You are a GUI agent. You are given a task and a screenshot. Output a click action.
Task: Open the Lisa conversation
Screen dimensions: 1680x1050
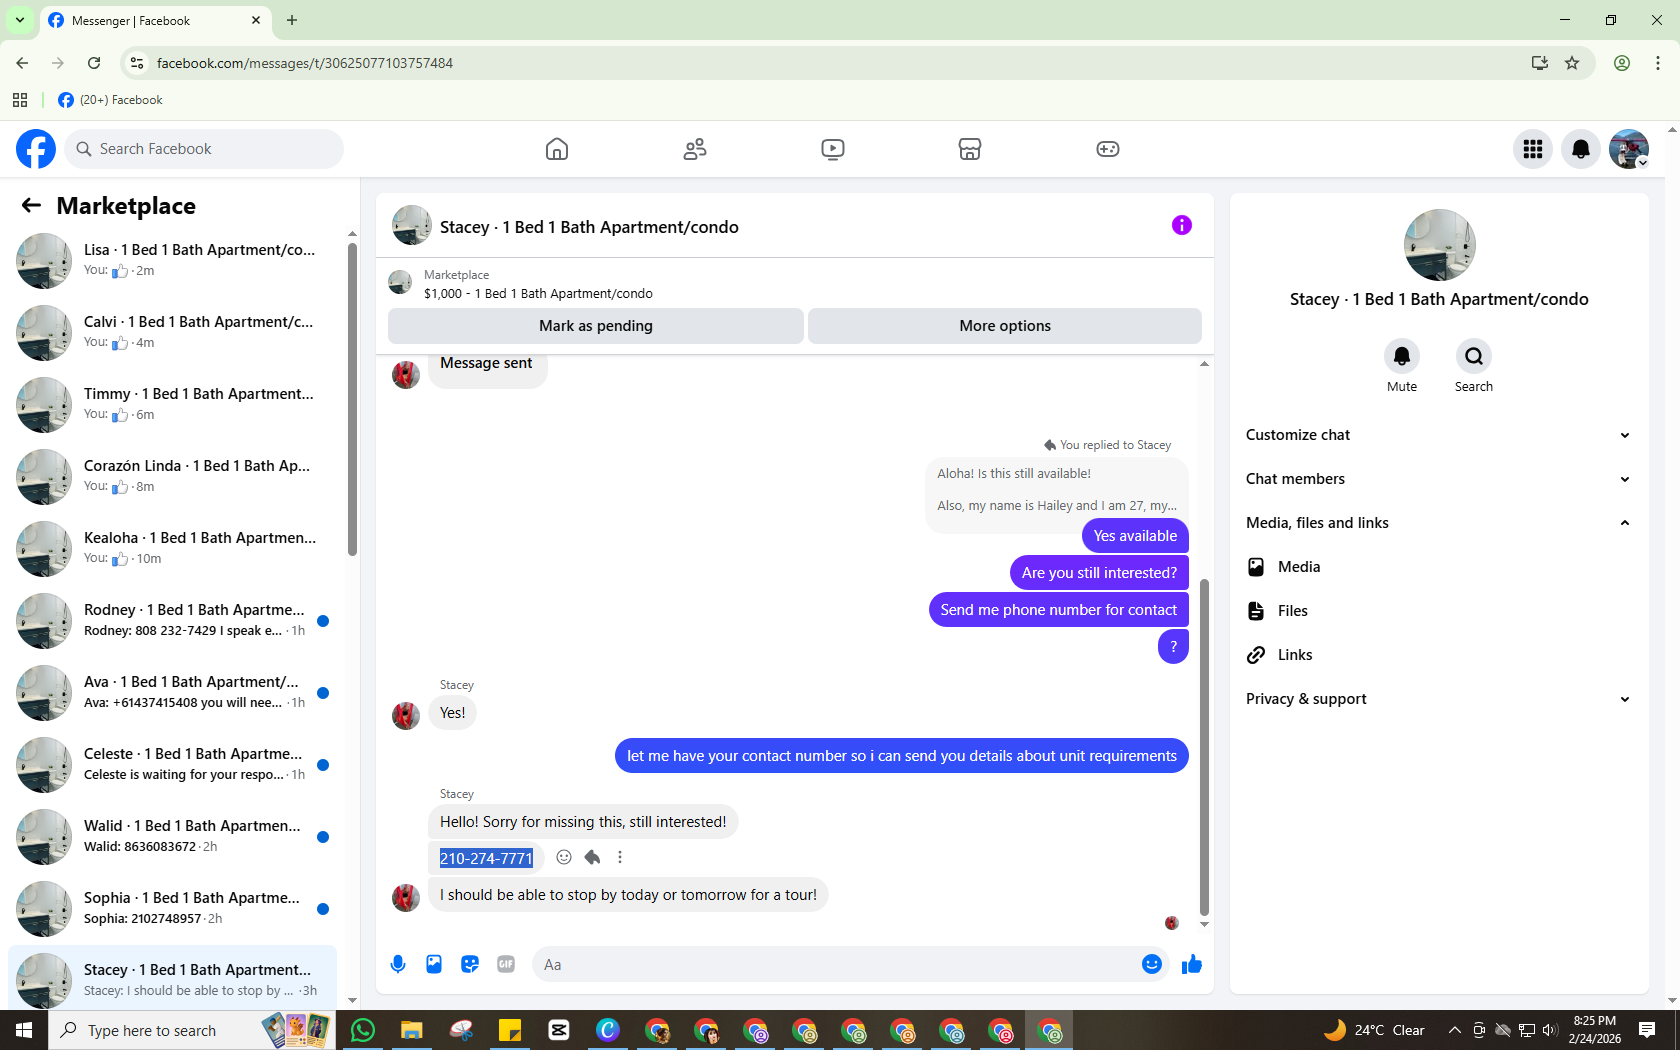[173, 260]
